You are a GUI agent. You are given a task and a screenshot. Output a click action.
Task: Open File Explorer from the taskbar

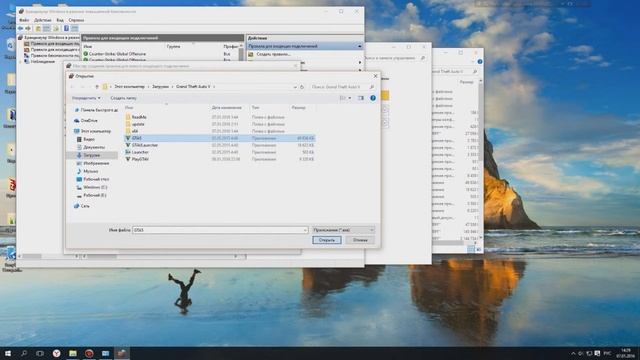pyautogui.click(x=73, y=353)
